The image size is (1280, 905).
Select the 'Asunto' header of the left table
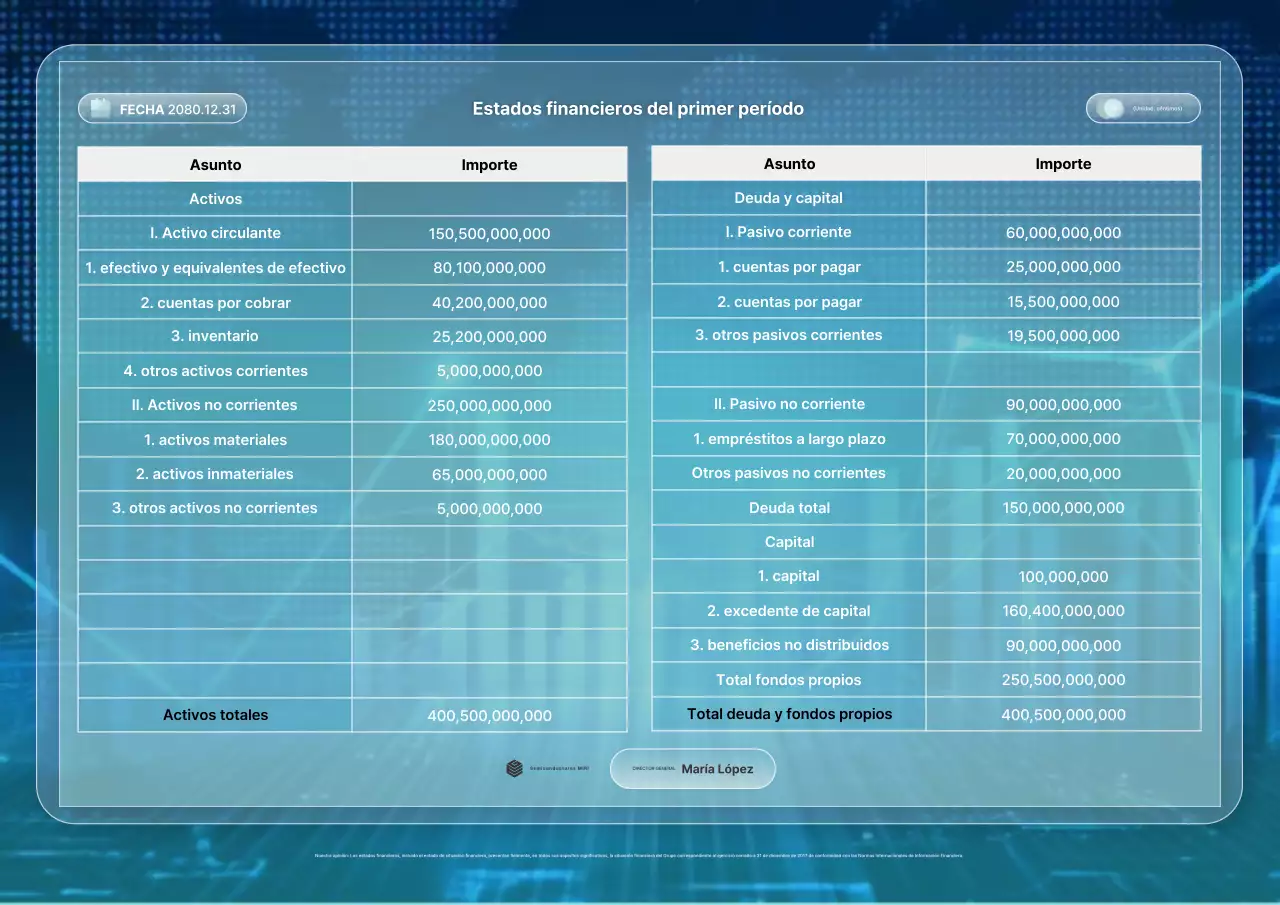click(x=215, y=164)
